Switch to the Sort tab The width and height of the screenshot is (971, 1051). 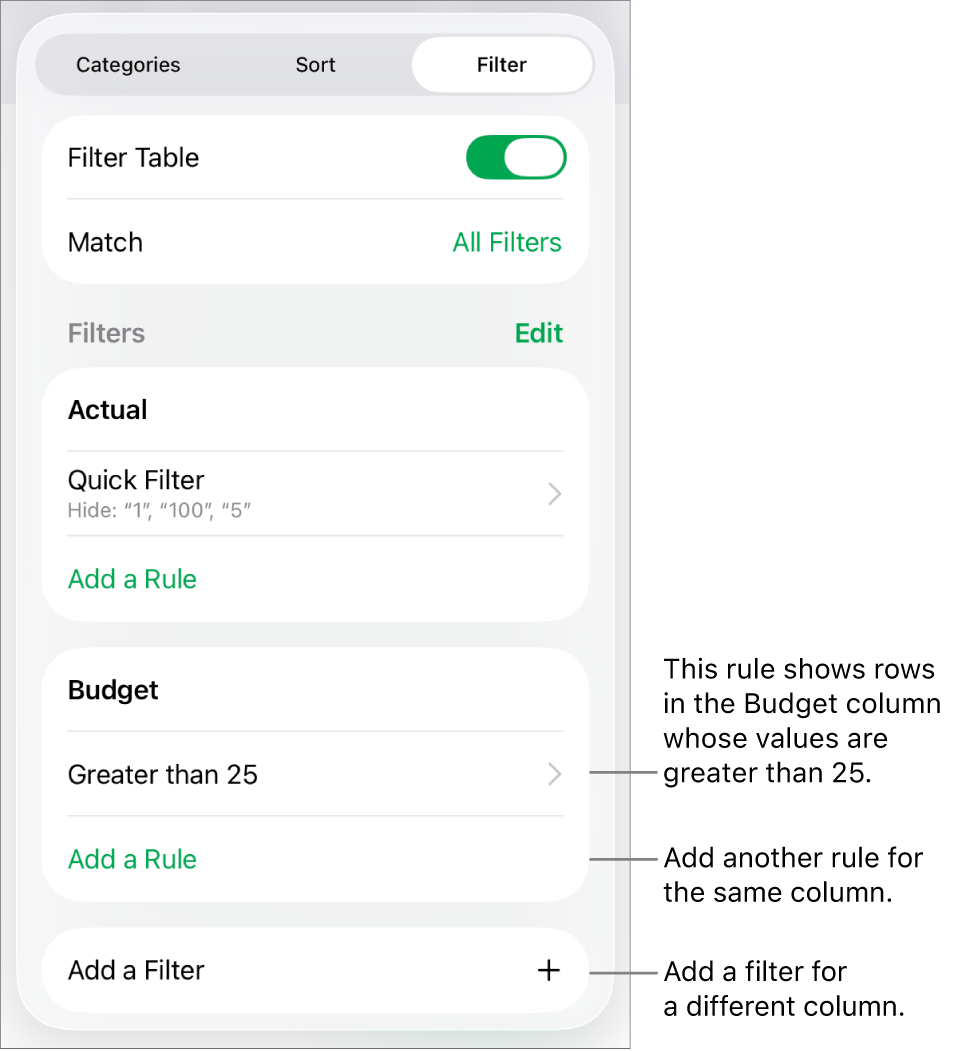[315, 64]
